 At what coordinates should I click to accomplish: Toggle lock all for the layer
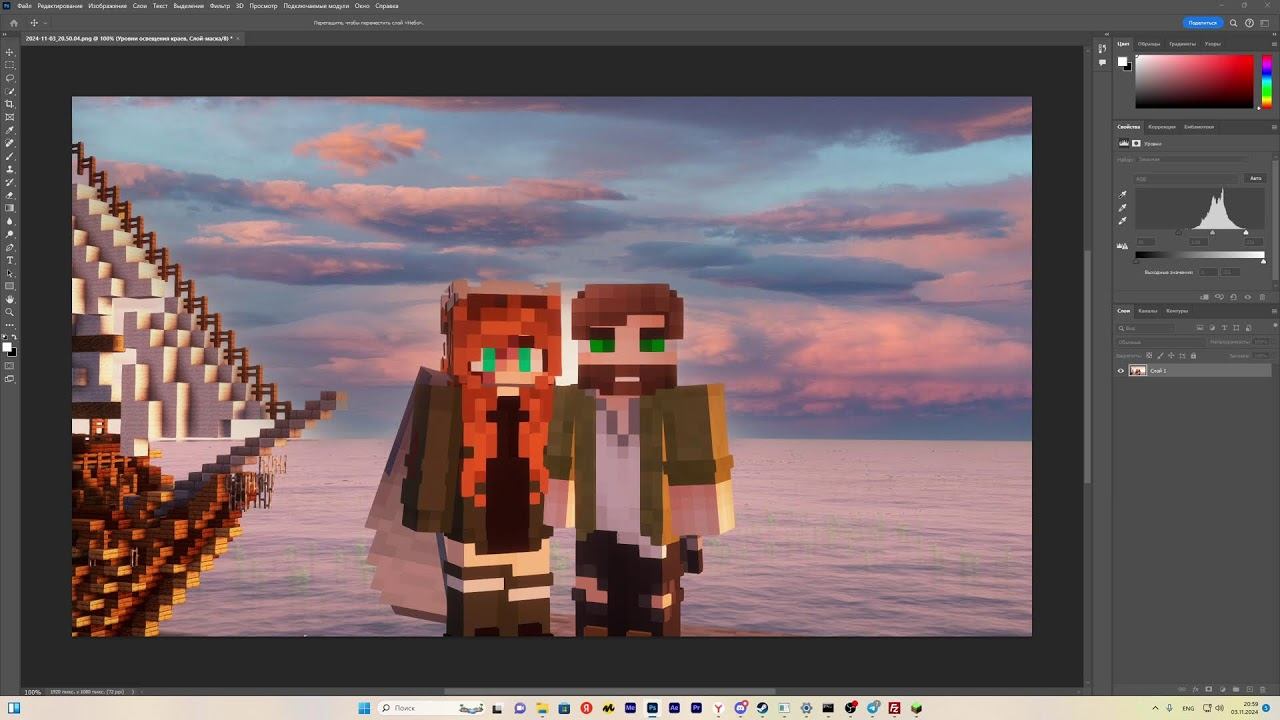[x=1193, y=355]
